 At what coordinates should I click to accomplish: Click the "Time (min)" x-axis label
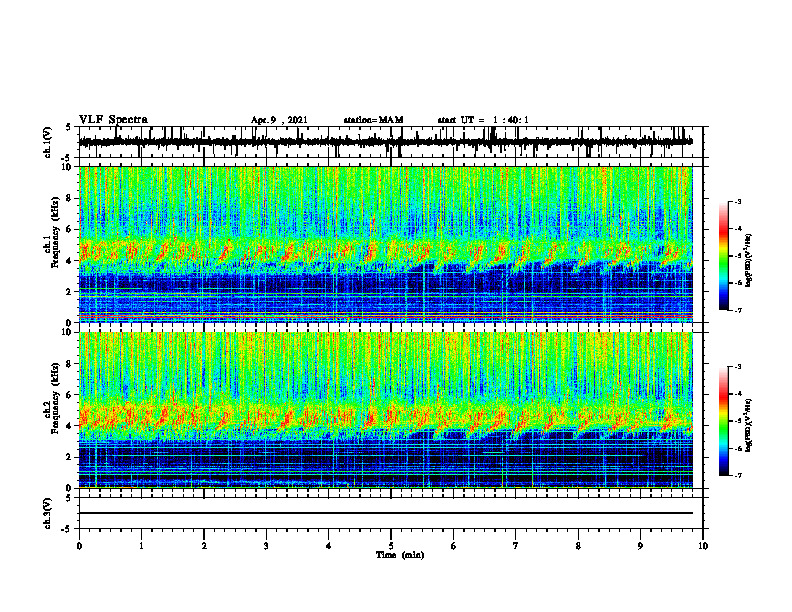[400, 555]
